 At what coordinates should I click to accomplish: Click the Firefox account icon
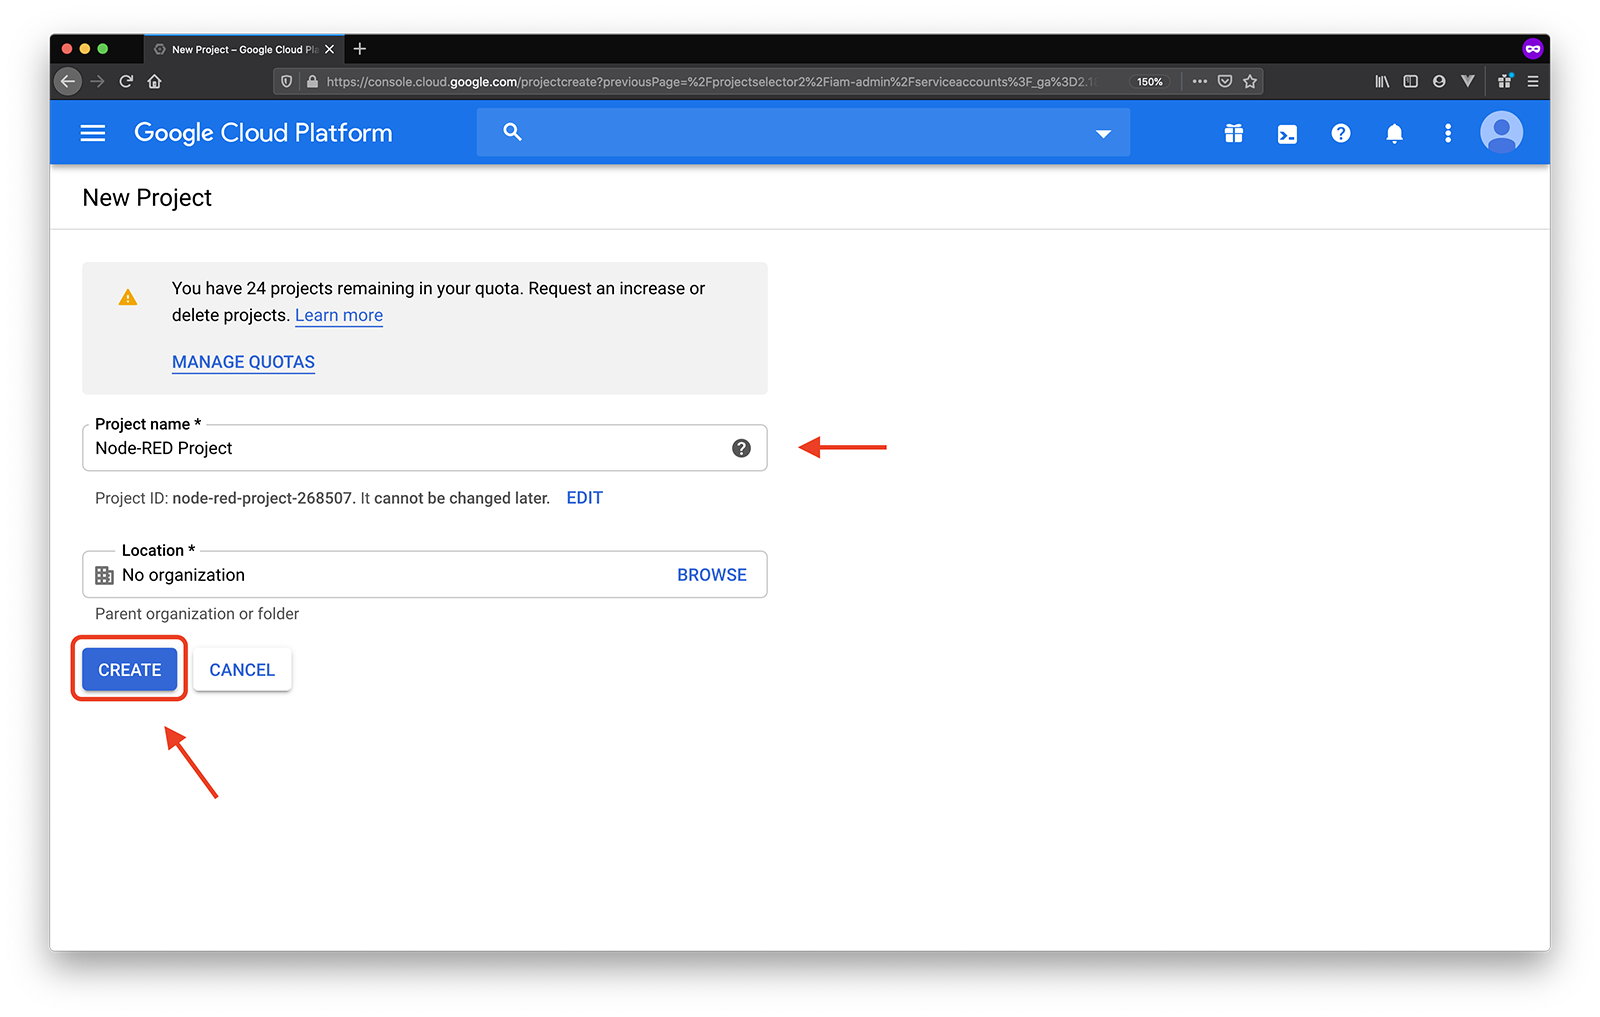pos(1439,82)
